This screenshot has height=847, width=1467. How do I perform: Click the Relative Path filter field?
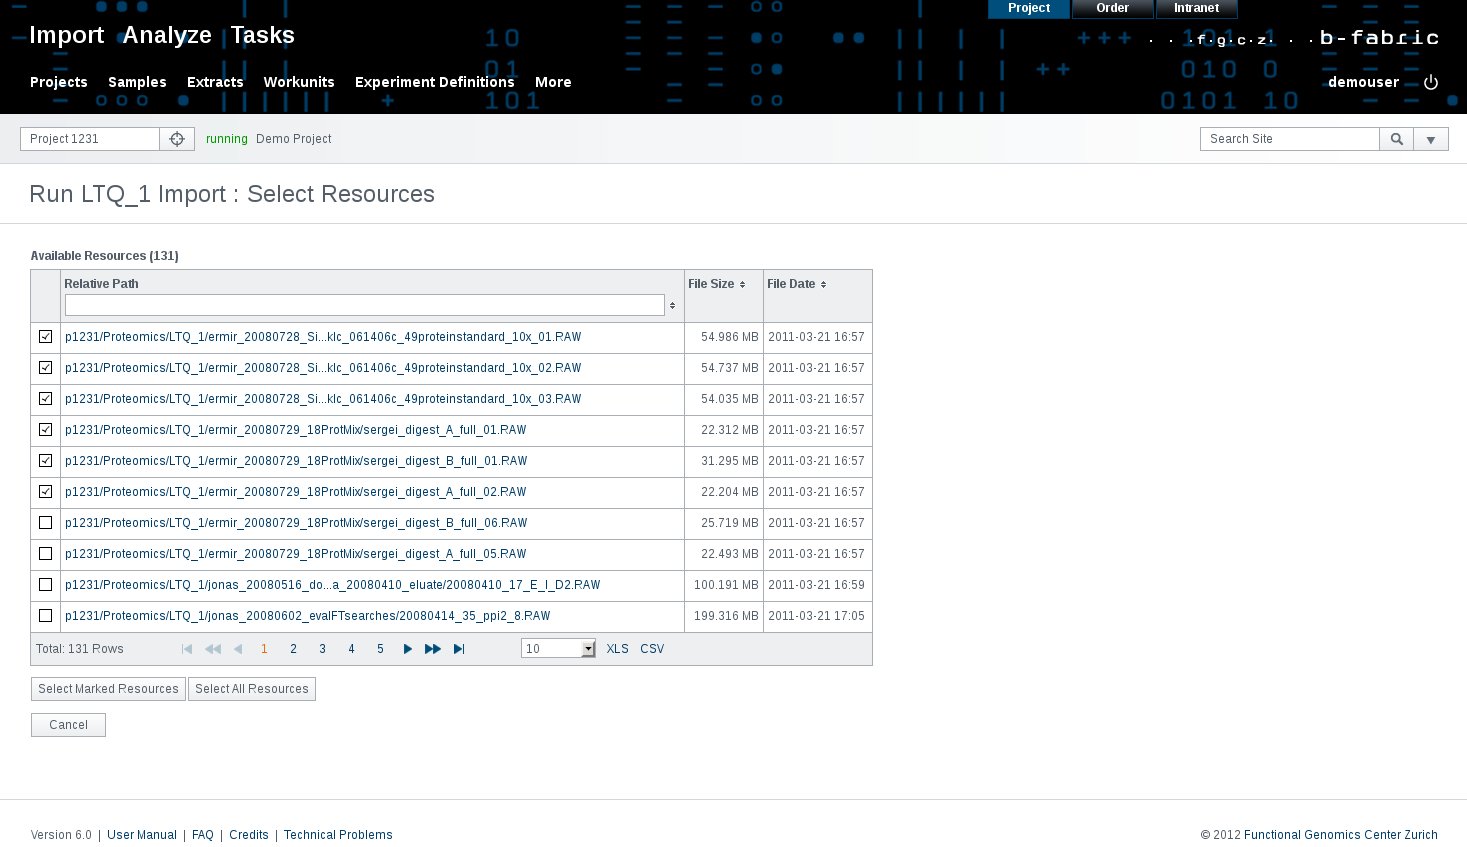point(364,305)
